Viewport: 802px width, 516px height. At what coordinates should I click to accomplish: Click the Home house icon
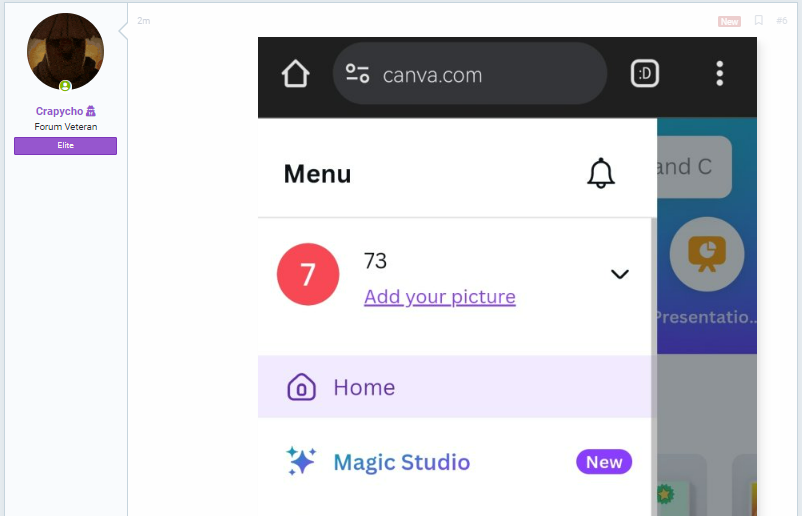[x=301, y=387]
